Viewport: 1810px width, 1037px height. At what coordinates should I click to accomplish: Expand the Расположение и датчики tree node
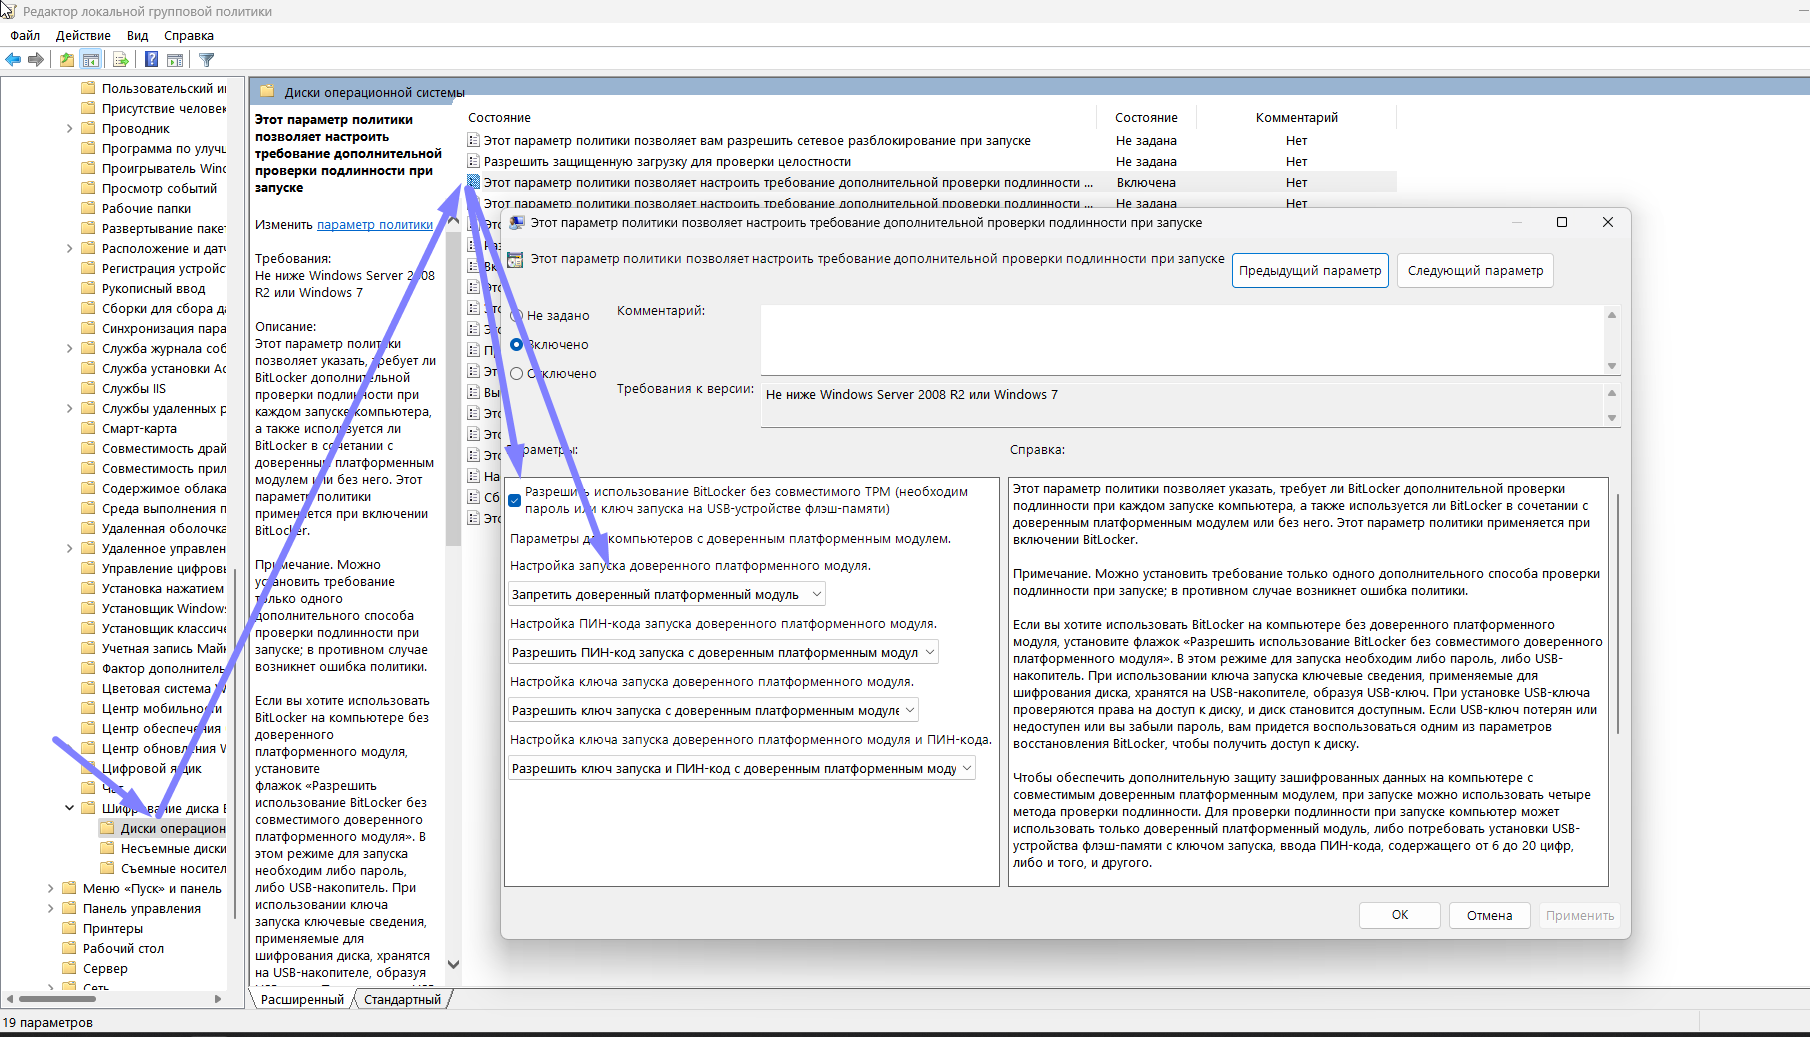69,248
